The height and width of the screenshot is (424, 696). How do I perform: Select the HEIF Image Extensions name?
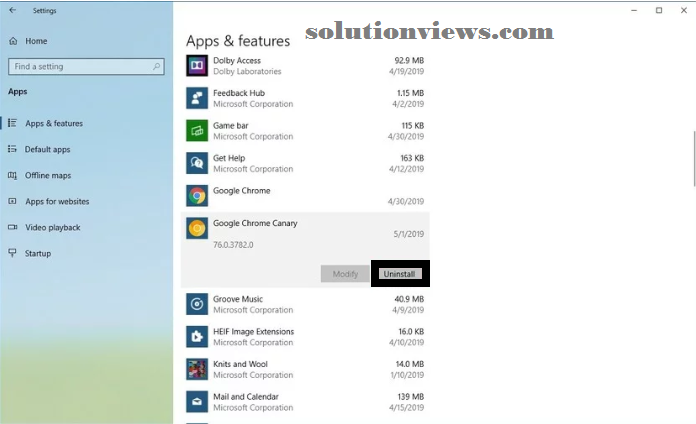tap(253, 331)
